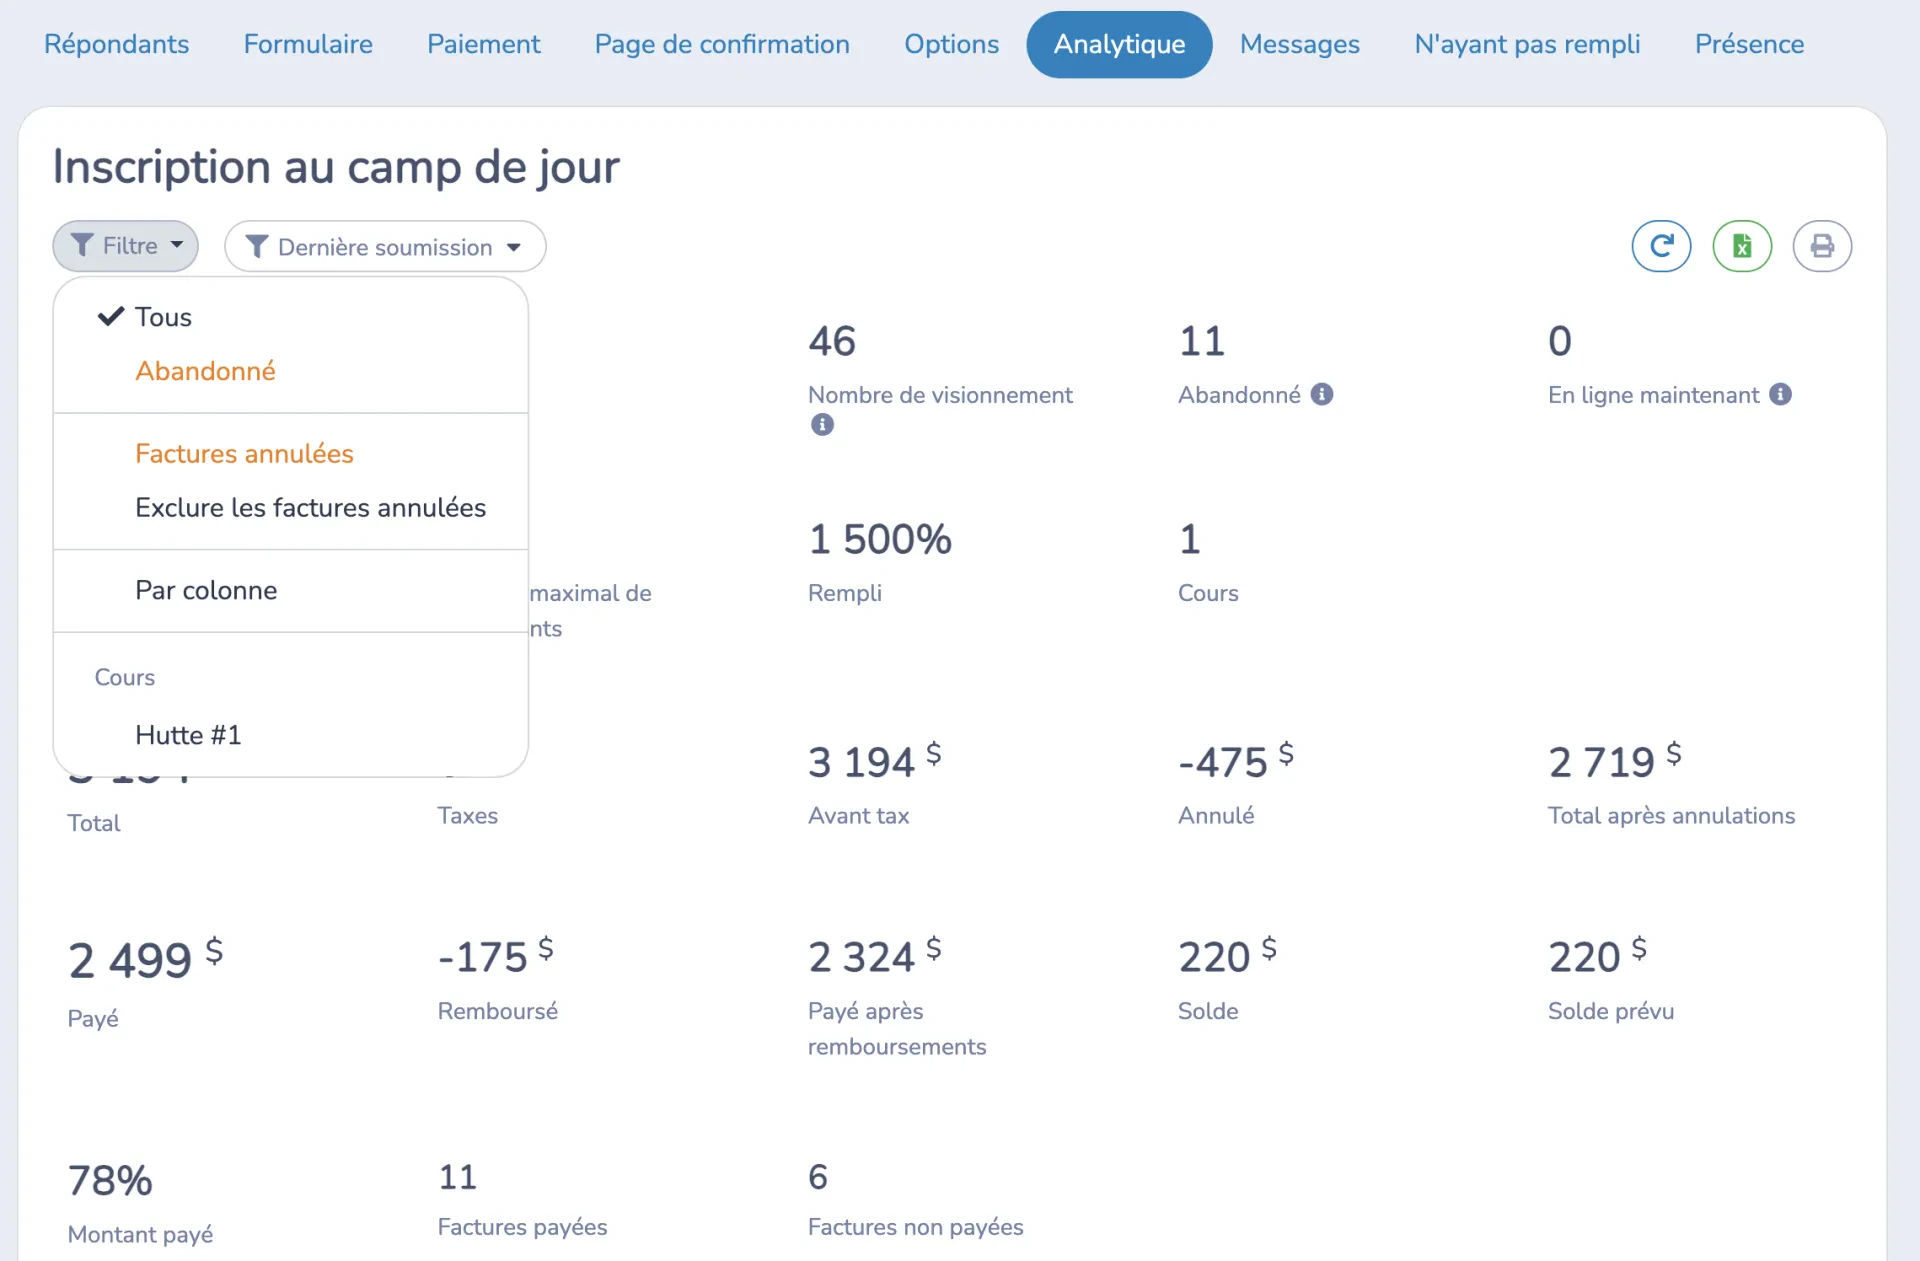
Task: Open the Filtre dropdown
Action: pos(126,246)
